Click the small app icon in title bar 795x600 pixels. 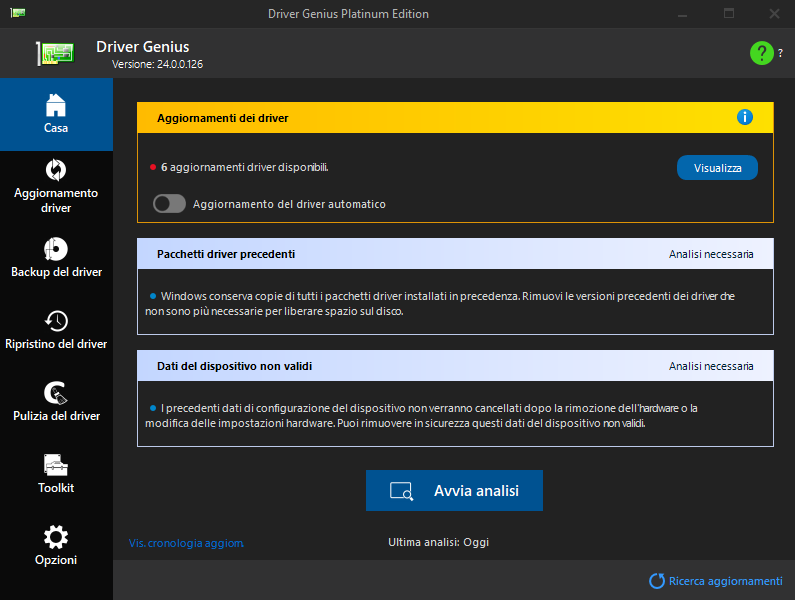[18, 13]
